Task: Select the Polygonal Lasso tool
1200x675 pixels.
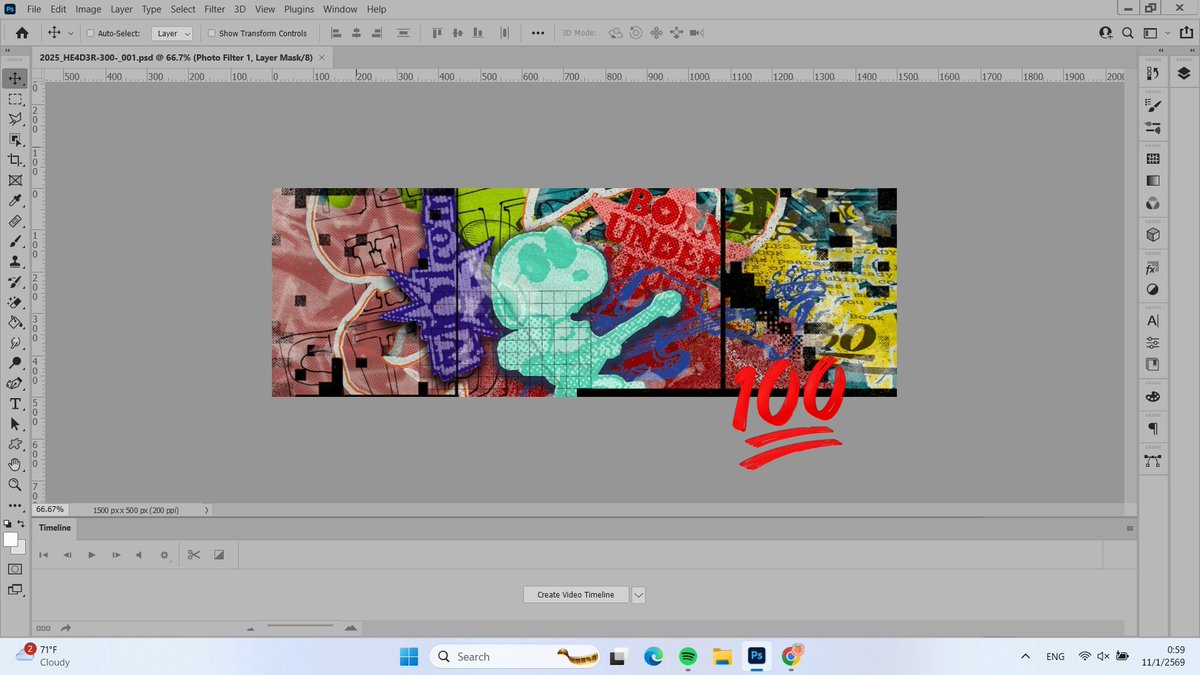Action: [x=15, y=119]
